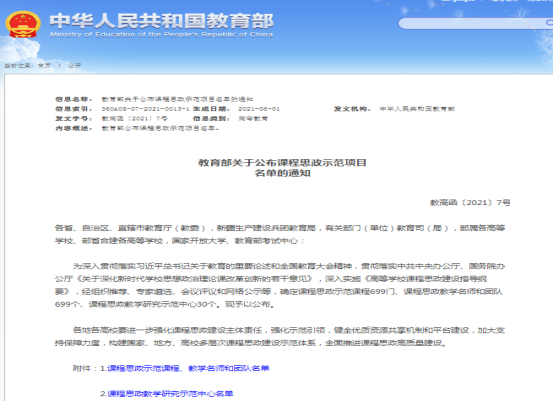Click the 发文字号 value in info table

(135, 119)
